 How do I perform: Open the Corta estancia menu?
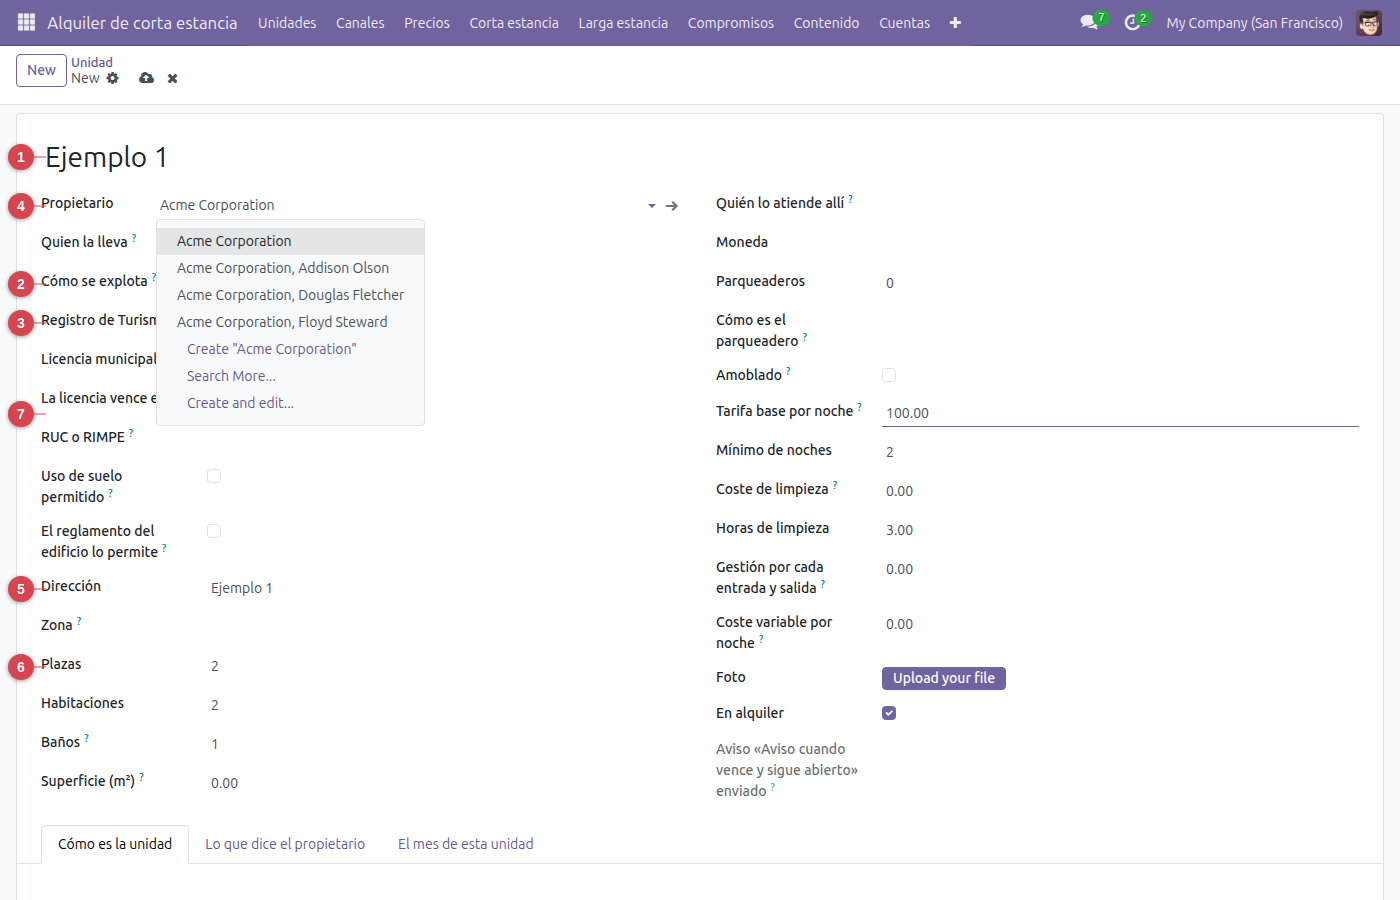tap(514, 22)
